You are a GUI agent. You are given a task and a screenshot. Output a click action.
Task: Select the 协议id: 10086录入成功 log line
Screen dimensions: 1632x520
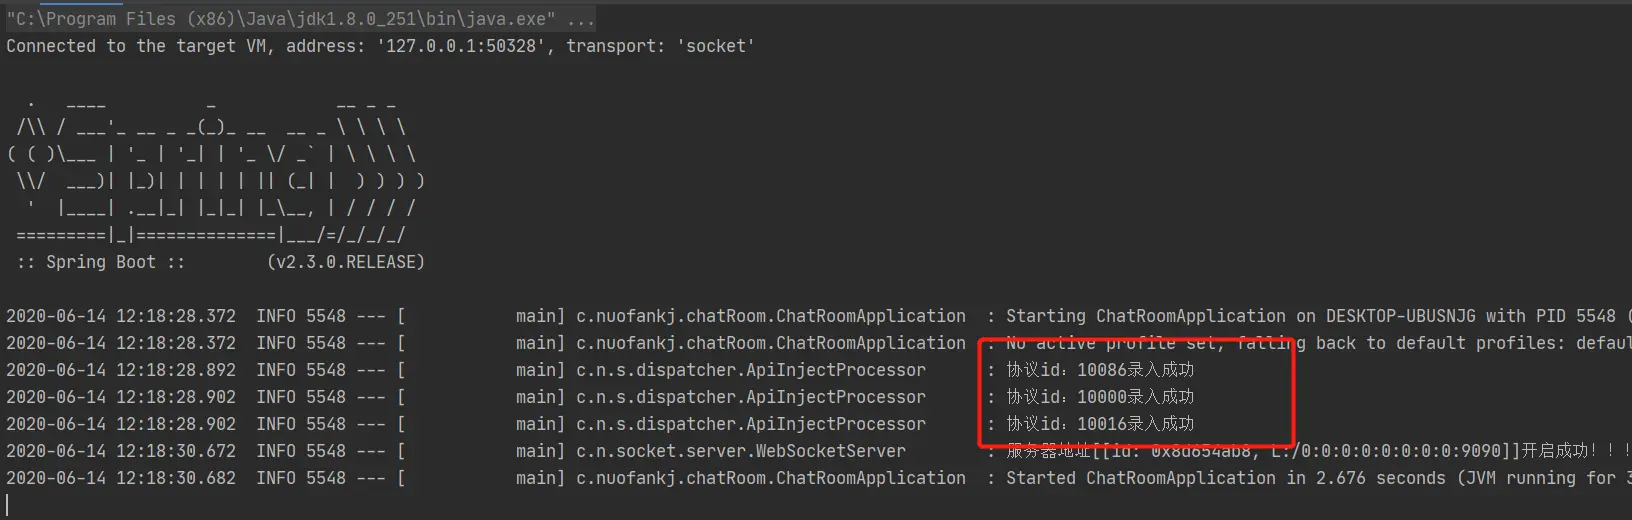1100,370
